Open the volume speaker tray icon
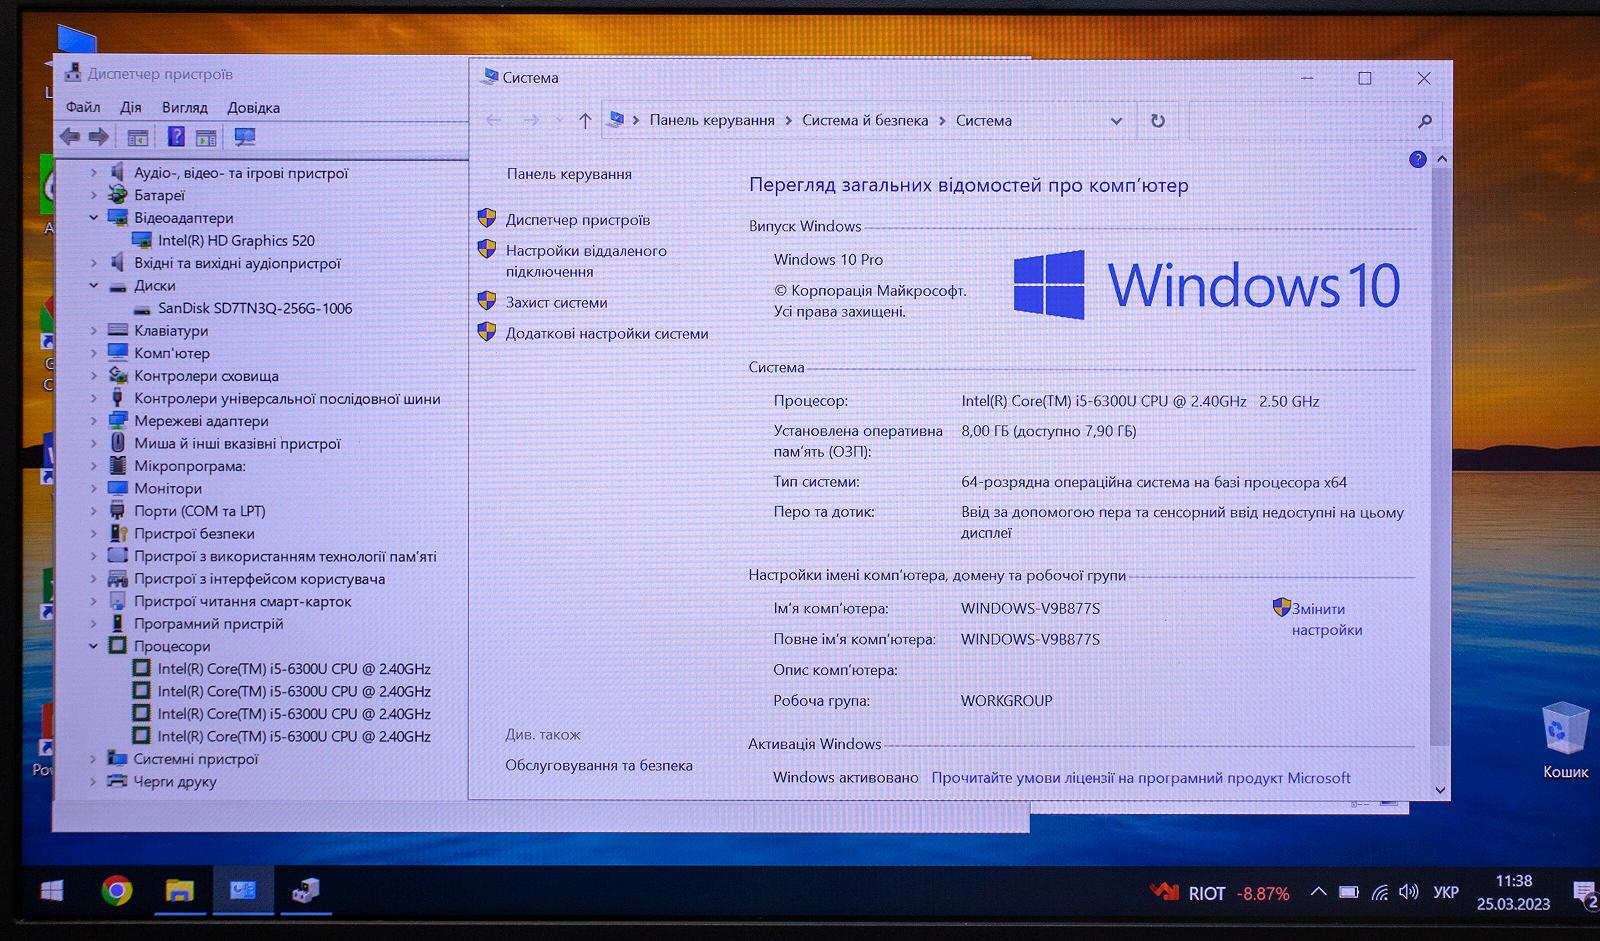 point(1409,892)
